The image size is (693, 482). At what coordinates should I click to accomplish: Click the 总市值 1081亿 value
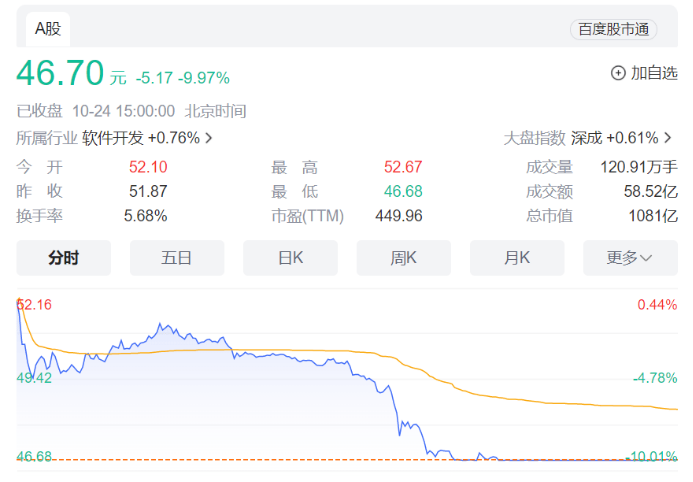pos(657,215)
